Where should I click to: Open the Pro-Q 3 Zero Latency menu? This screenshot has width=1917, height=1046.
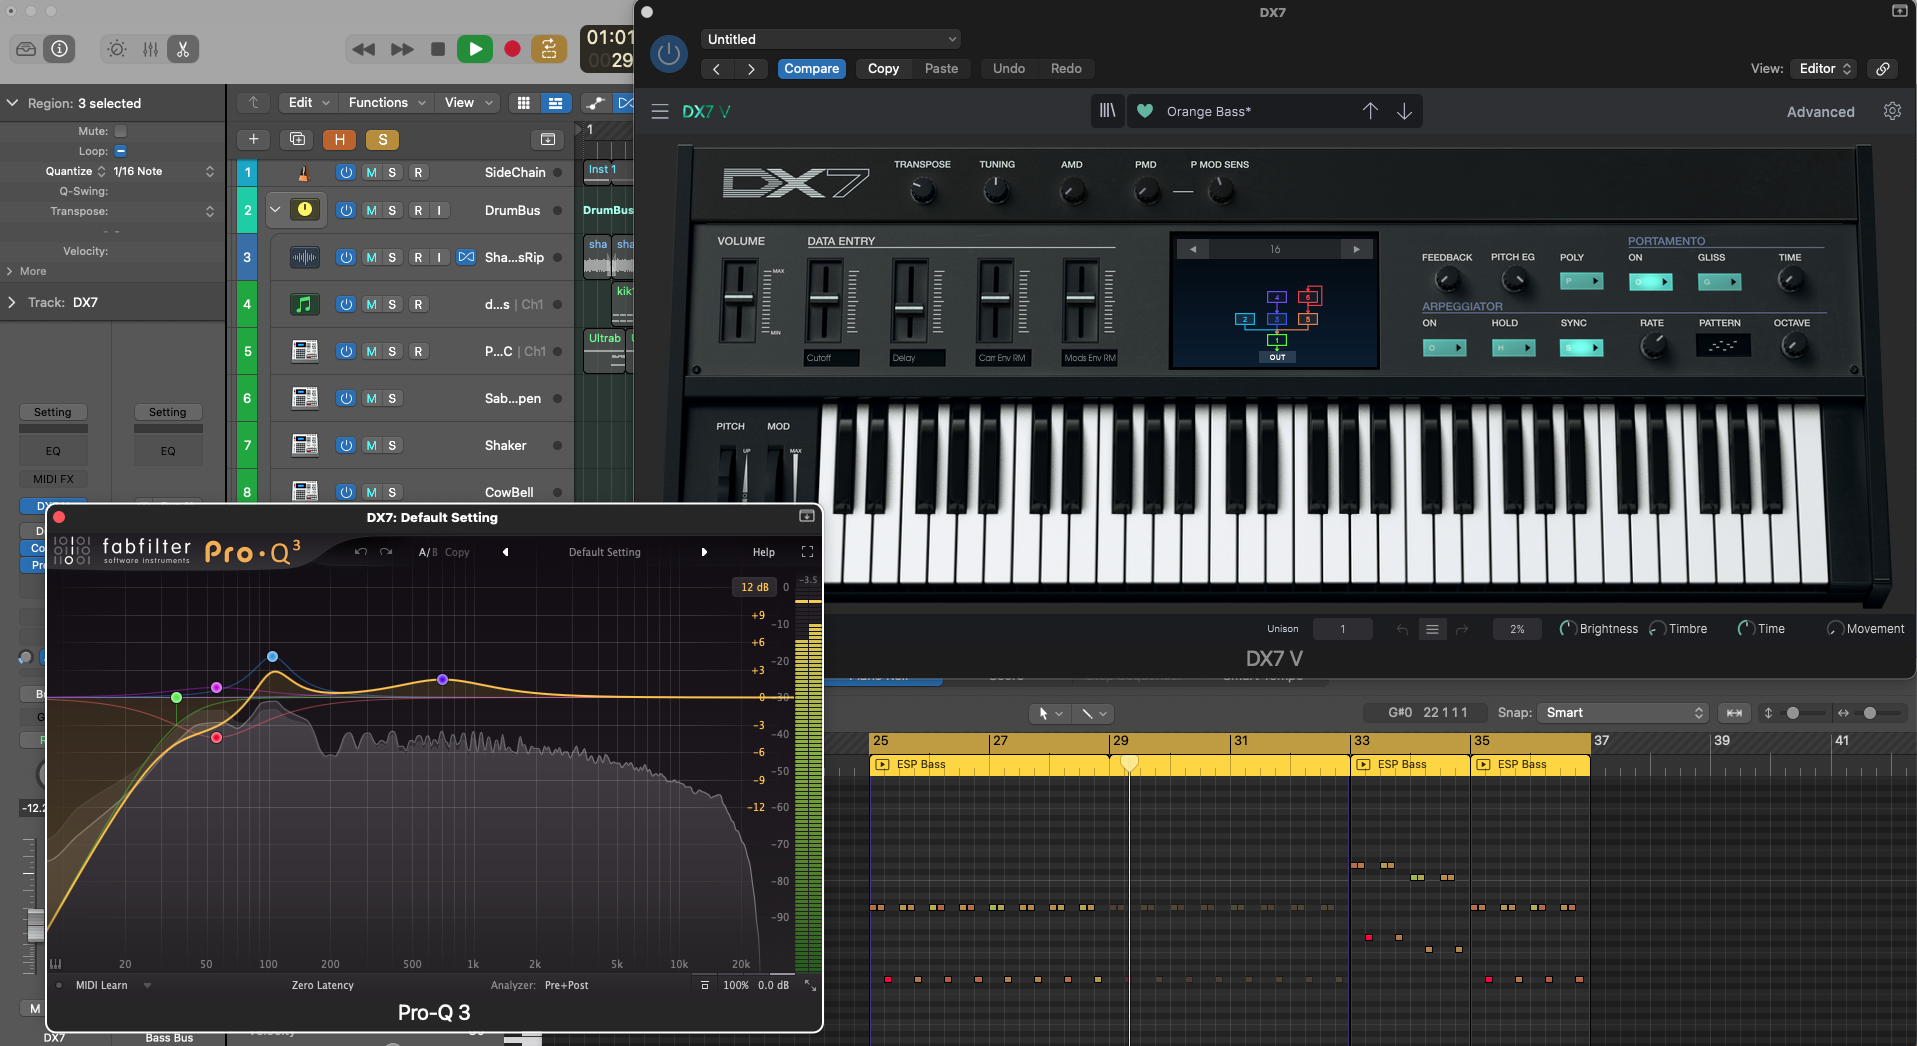coord(322,985)
